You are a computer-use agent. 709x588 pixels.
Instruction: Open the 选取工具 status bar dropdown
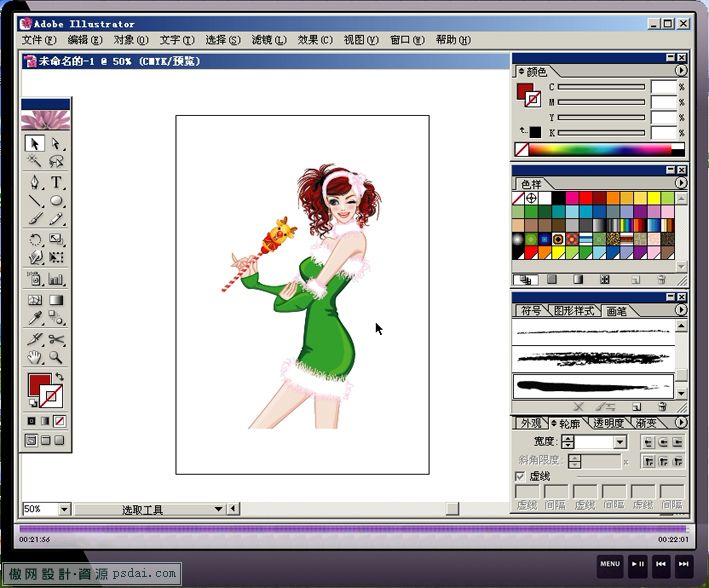click(218, 509)
